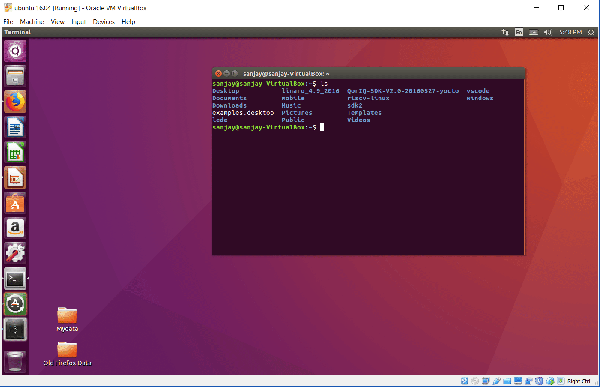Click the Desktop entry in terminal listing
The height and width of the screenshot is (387, 600).
point(226,91)
